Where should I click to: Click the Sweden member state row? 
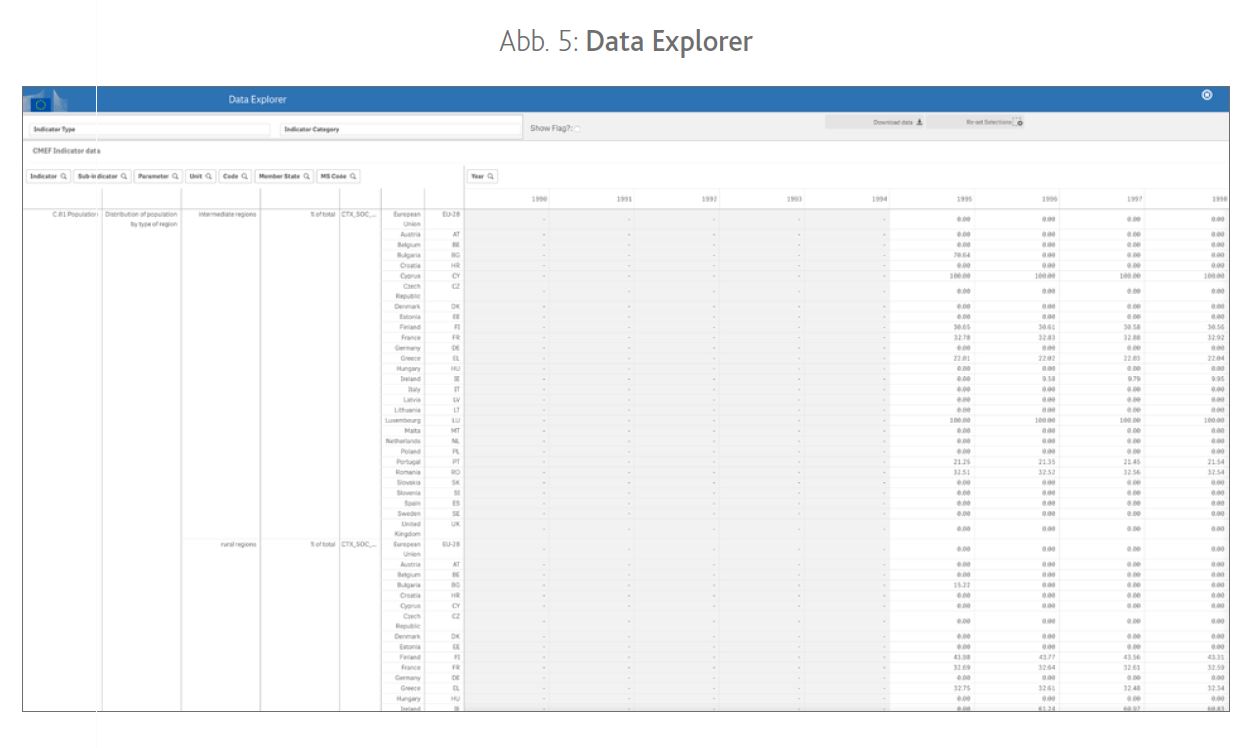(409, 513)
